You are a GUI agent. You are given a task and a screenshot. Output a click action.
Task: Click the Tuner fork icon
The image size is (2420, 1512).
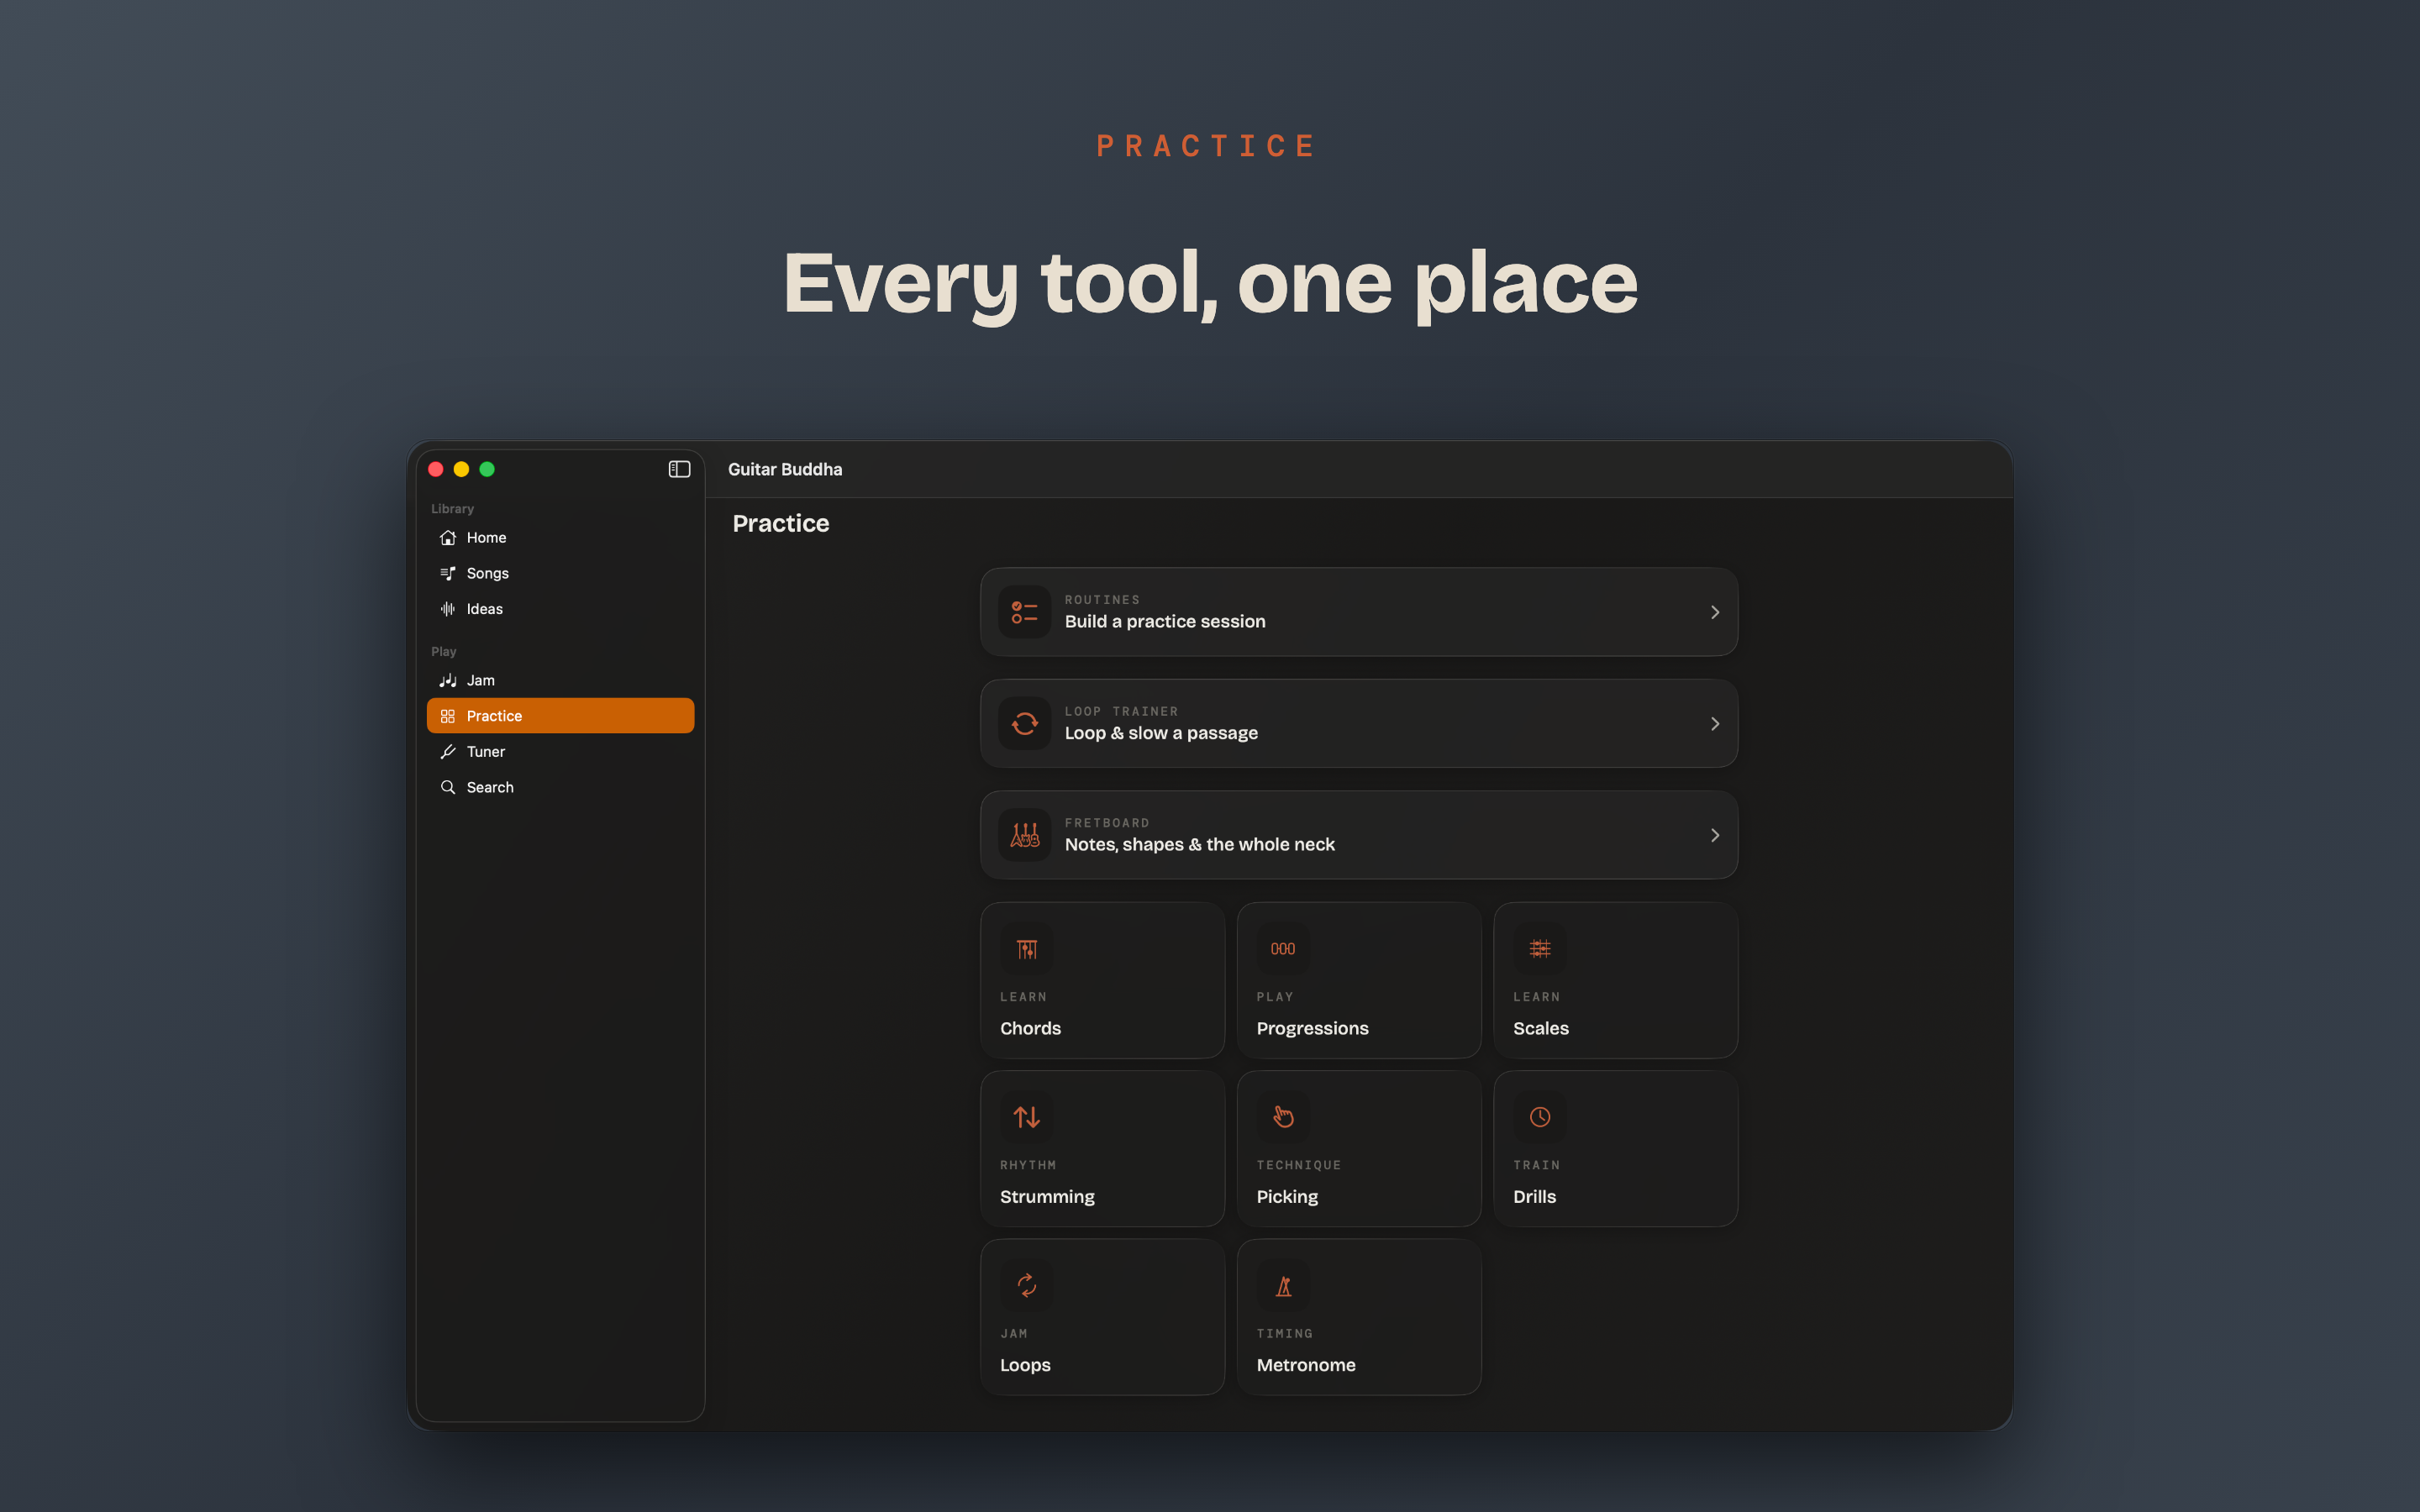click(448, 752)
